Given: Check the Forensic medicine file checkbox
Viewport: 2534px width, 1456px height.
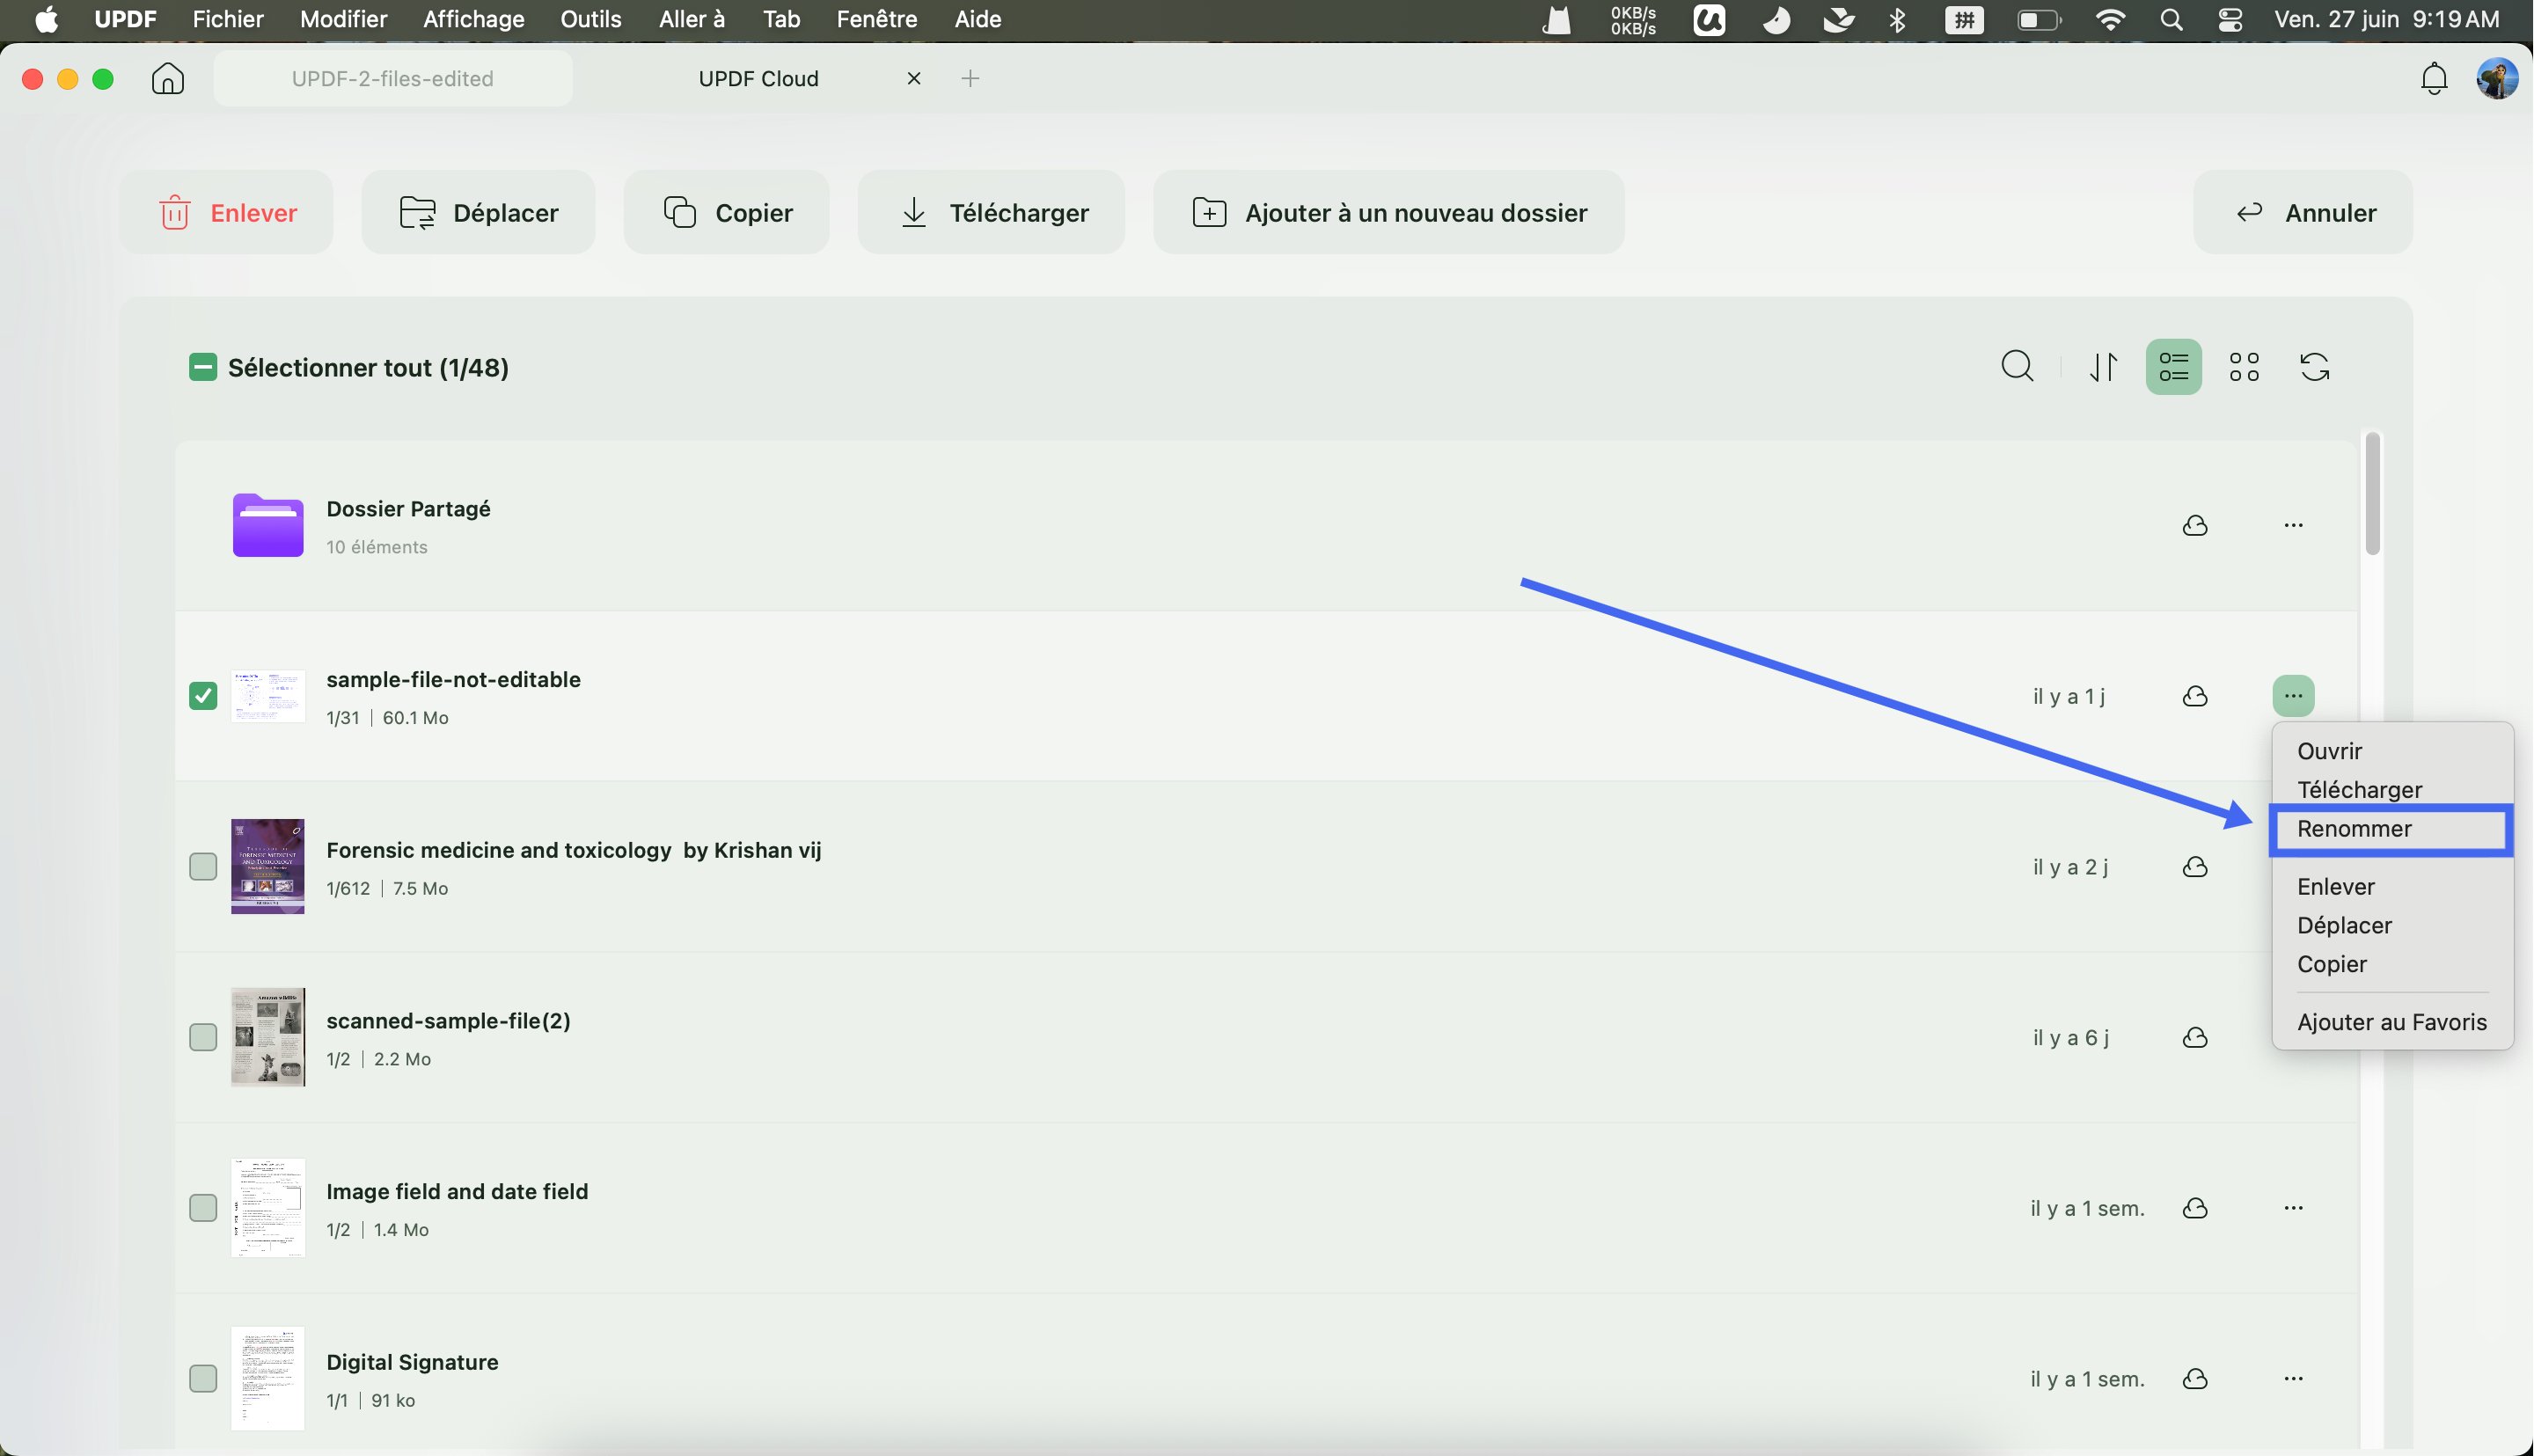Looking at the screenshot, I should (x=203, y=867).
